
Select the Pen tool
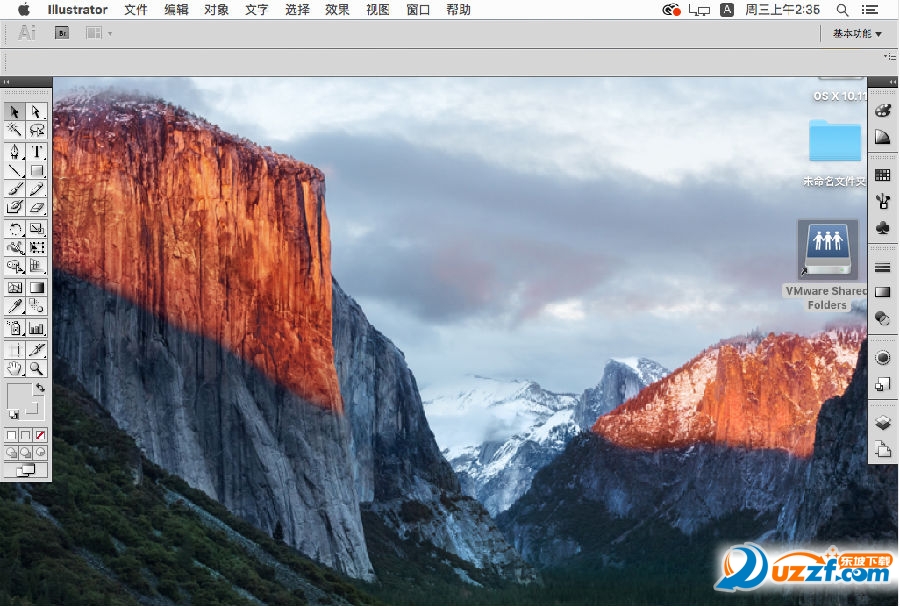15,152
